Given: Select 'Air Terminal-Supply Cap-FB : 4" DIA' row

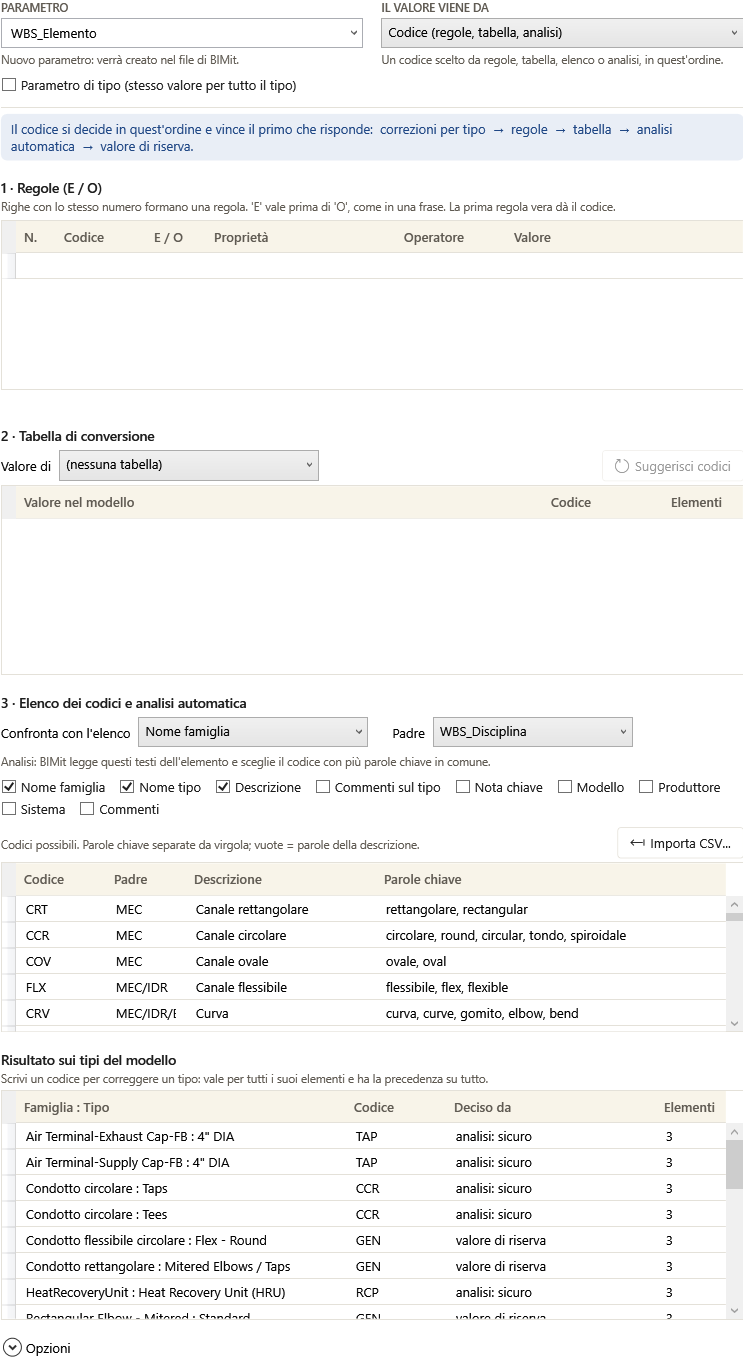Looking at the screenshot, I should click(x=372, y=1163).
